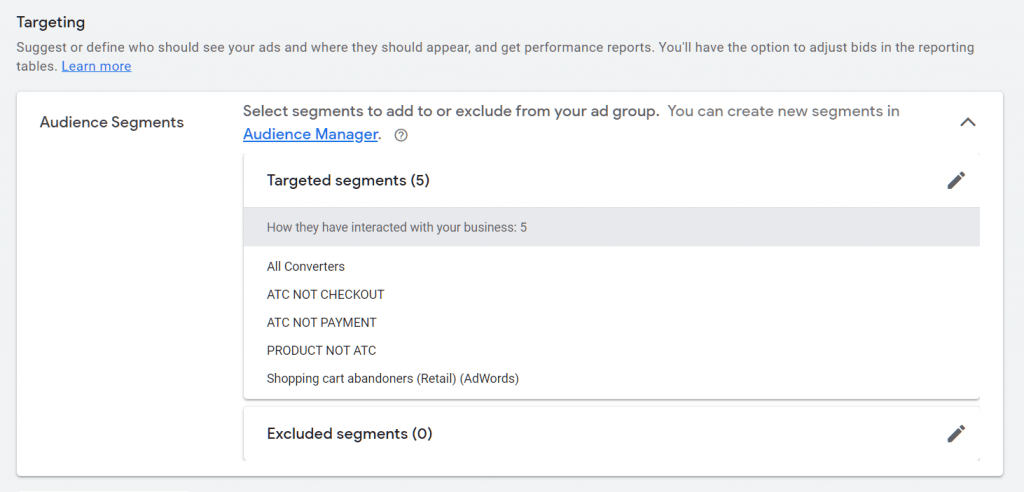Select the ATC NOT PAYMENT segment

click(x=321, y=323)
